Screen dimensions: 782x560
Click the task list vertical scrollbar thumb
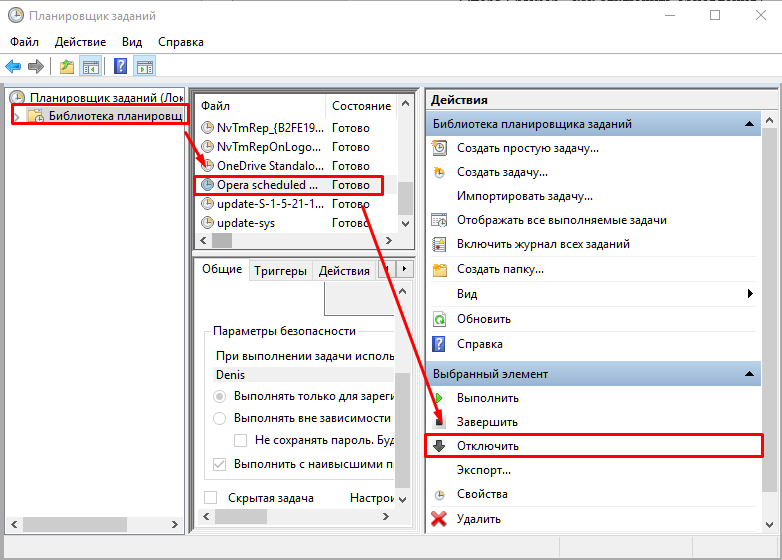pos(405,198)
